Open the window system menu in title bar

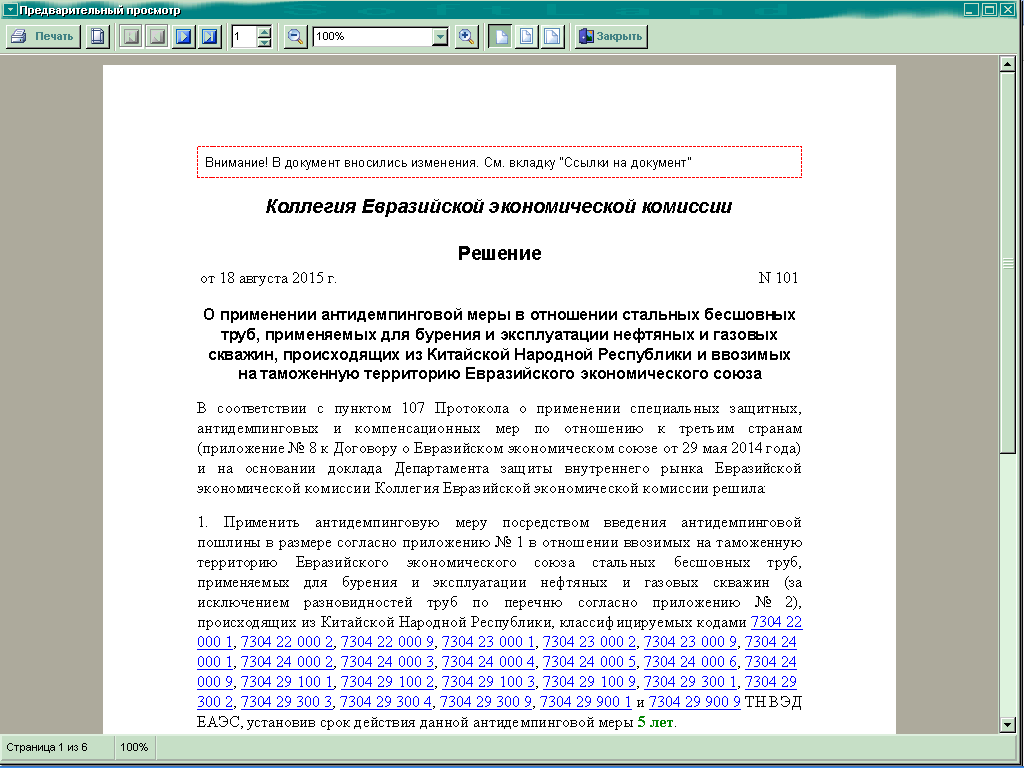tap(9, 10)
